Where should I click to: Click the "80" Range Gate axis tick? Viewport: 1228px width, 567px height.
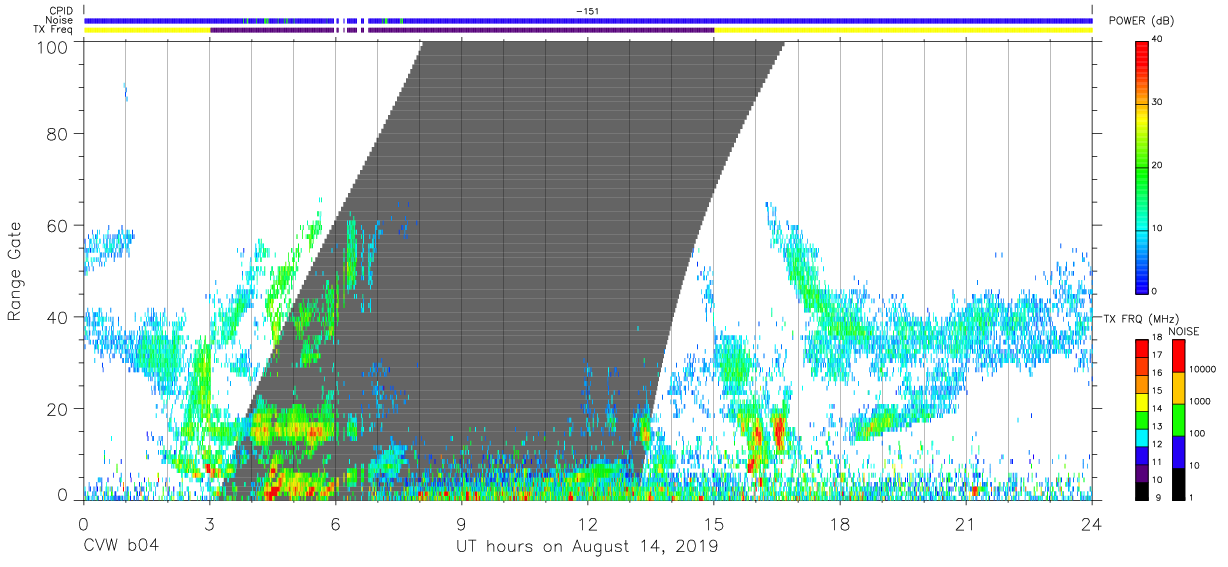tap(58, 134)
